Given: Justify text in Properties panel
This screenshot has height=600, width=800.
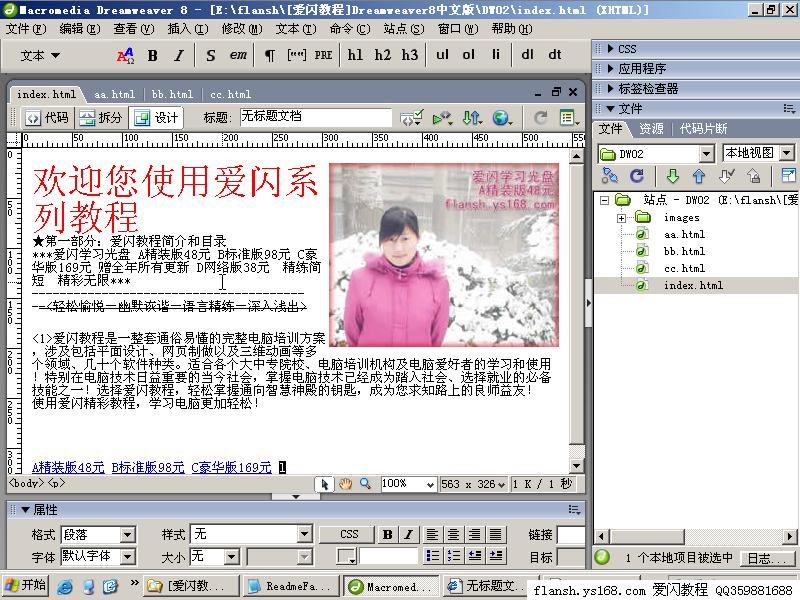Looking at the screenshot, I should click(x=495, y=535).
